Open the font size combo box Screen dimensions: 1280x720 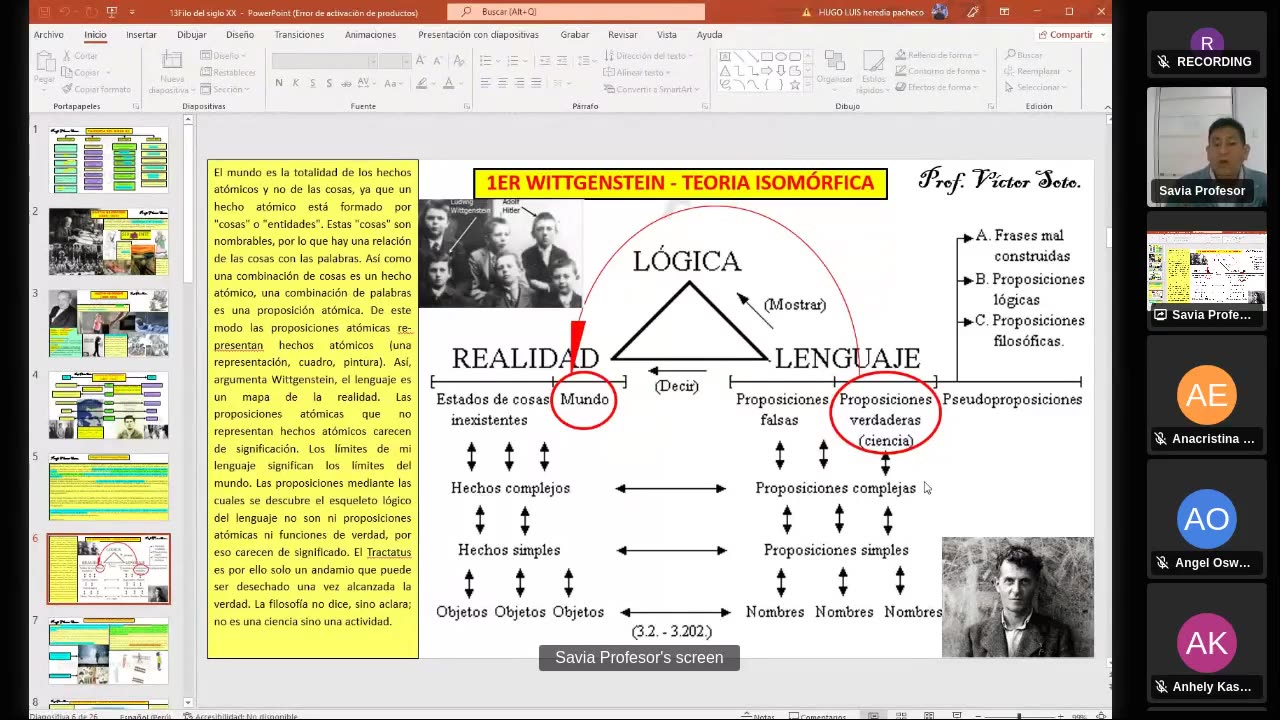point(395,61)
